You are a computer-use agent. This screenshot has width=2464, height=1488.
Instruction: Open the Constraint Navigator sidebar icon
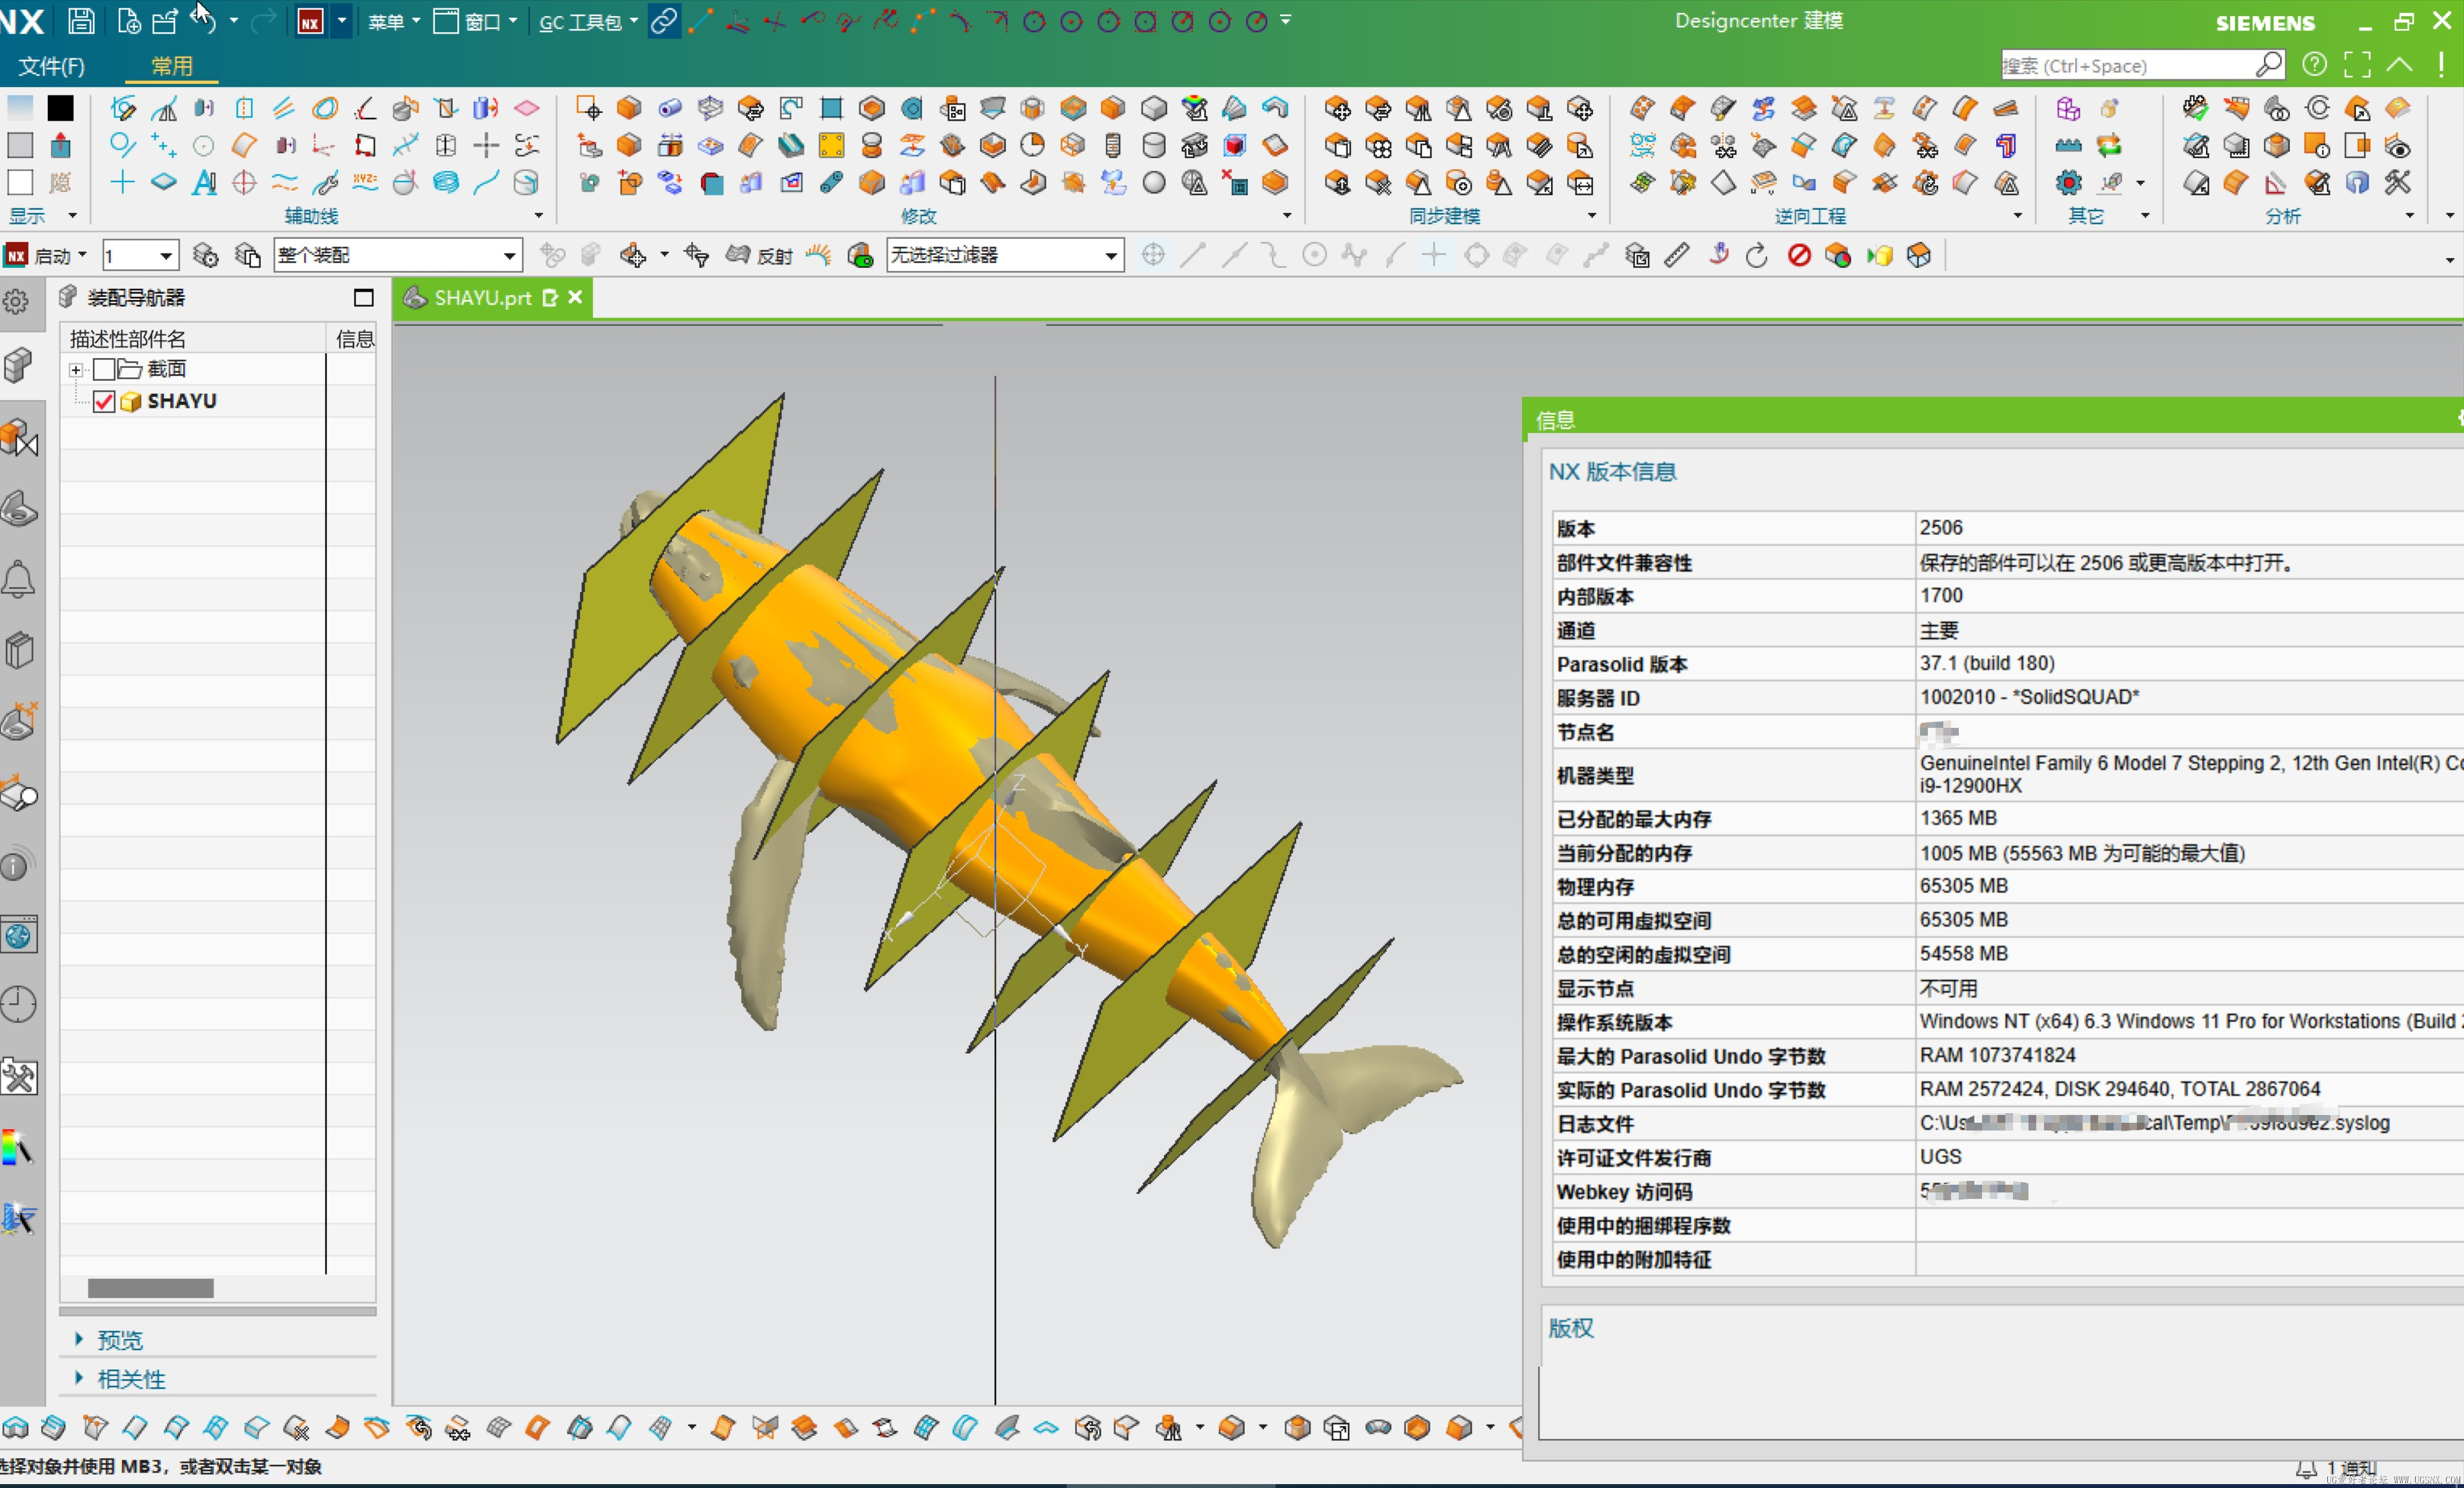[x=20, y=437]
